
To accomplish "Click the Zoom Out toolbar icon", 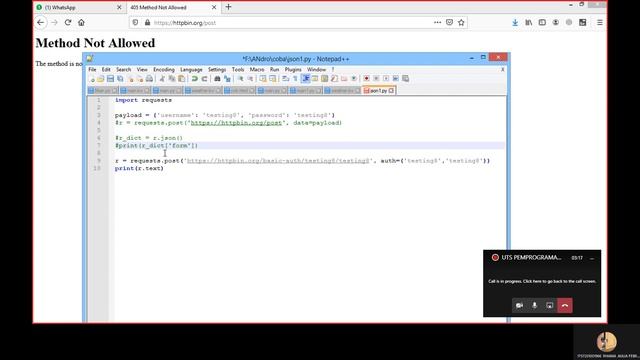I will click(250, 78).
